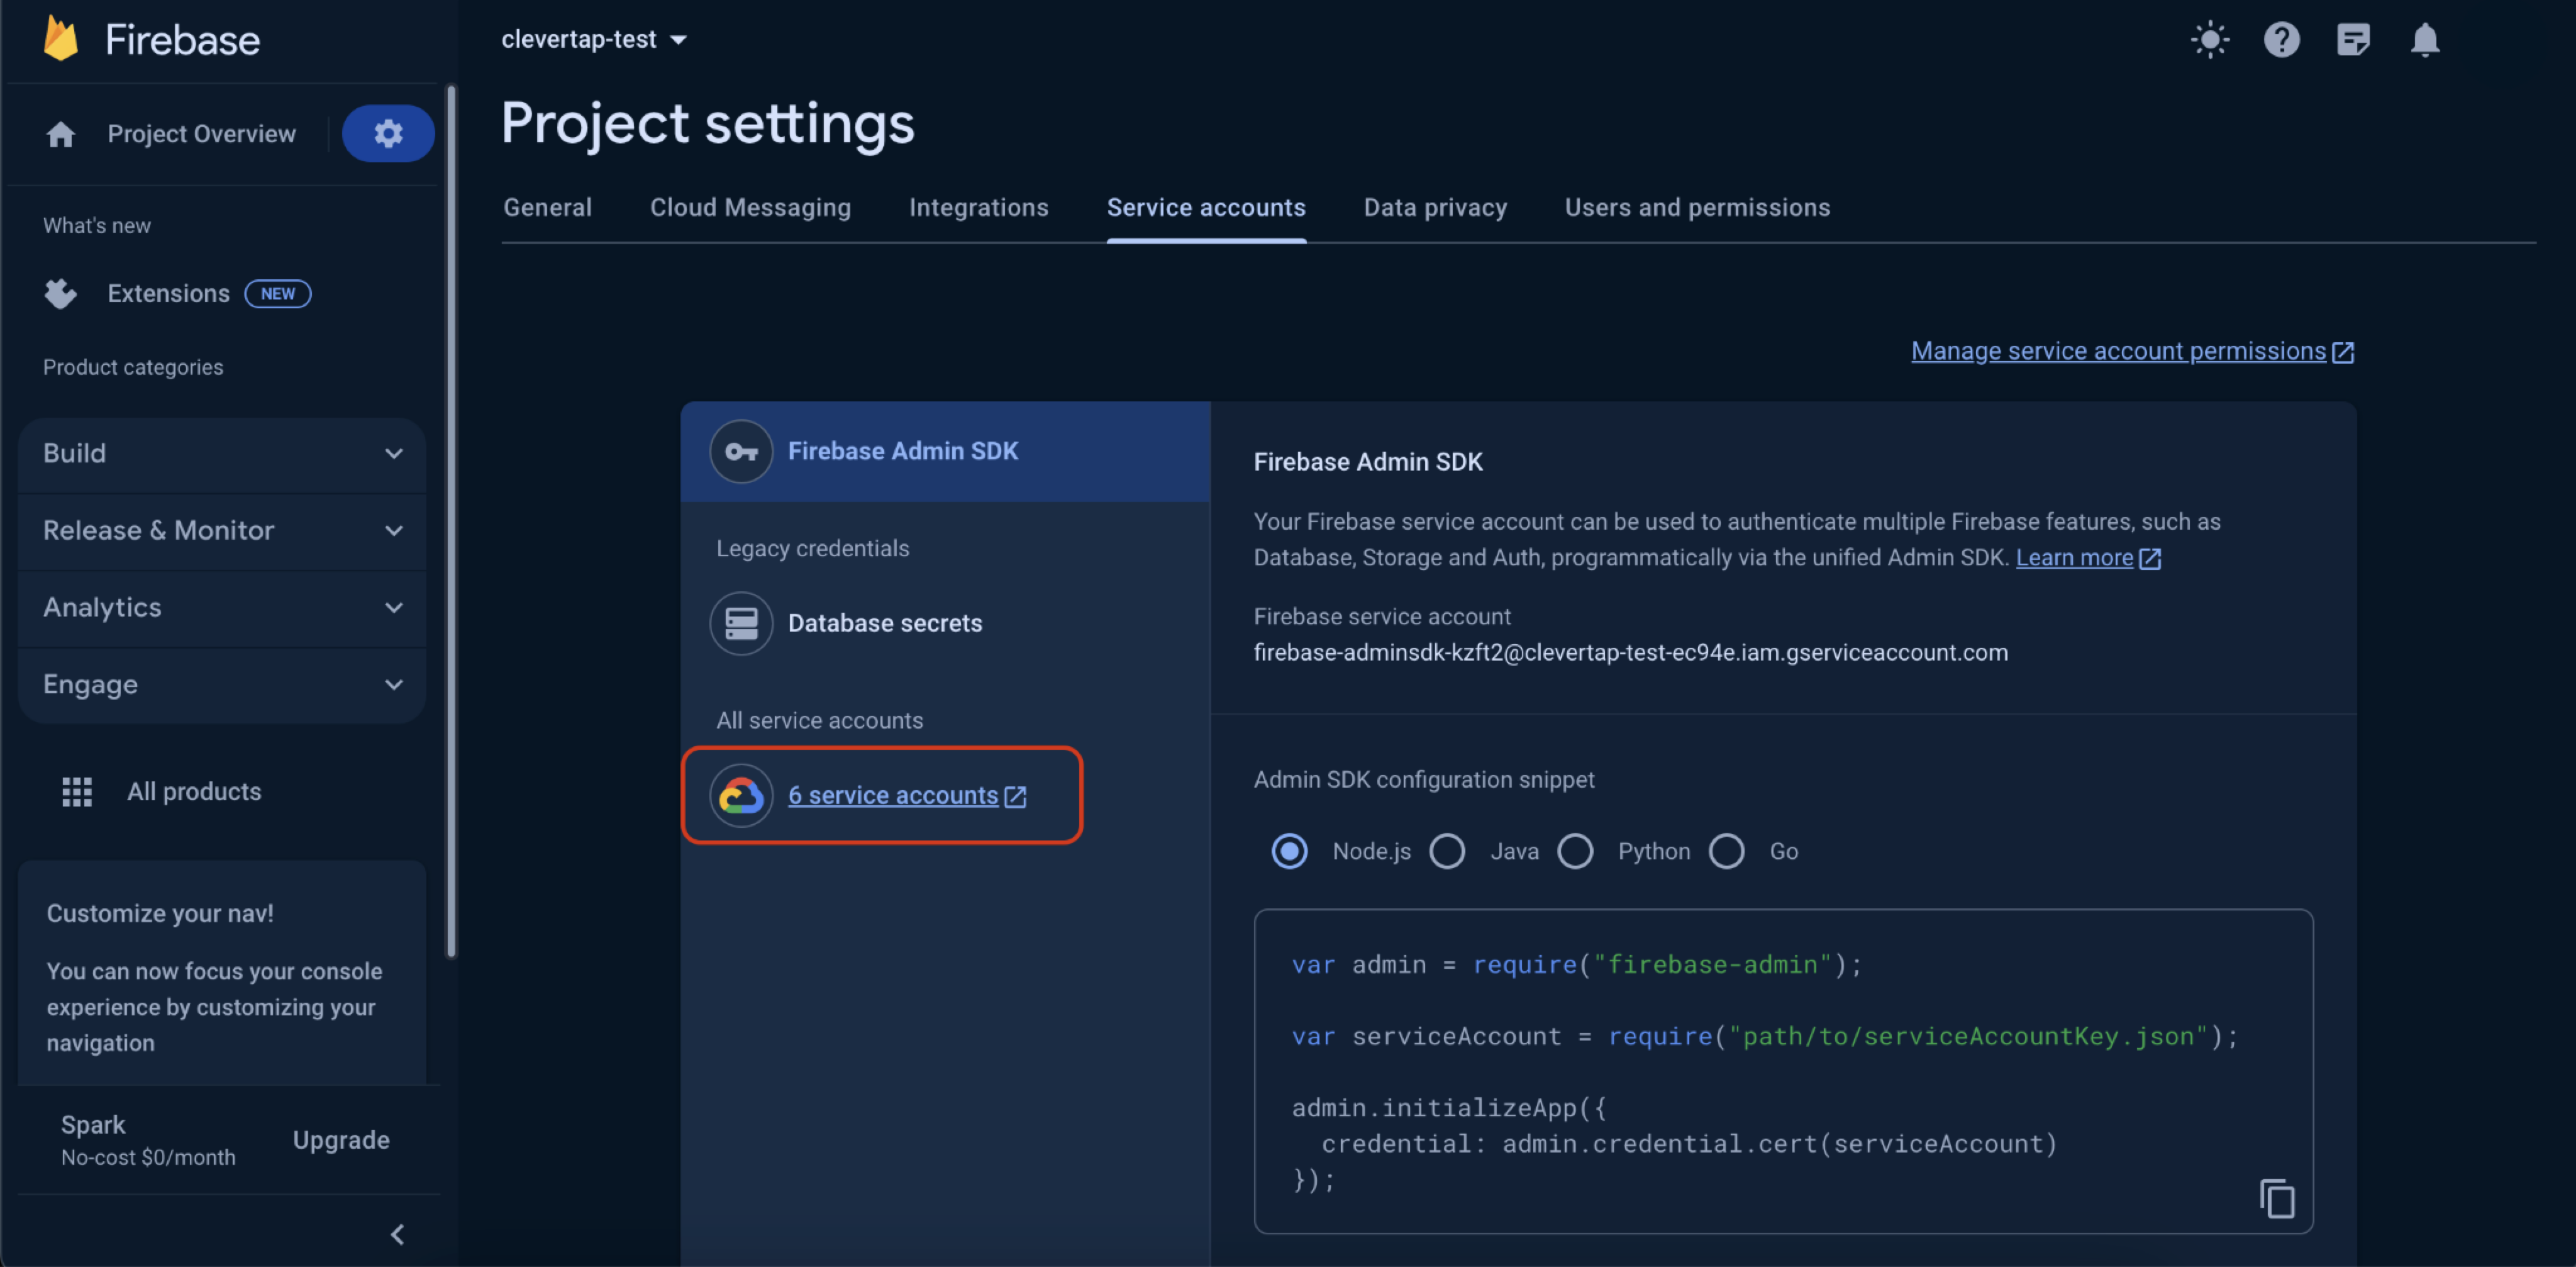
Task: Click the NEW badge beside Extensions
Action: [x=278, y=293]
